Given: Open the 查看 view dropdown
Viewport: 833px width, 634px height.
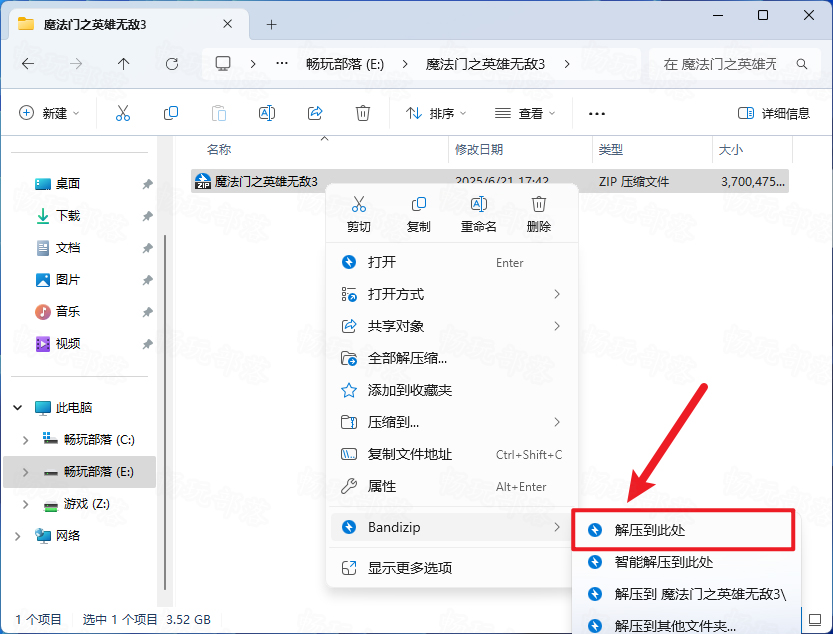Looking at the screenshot, I should click(x=525, y=113).
